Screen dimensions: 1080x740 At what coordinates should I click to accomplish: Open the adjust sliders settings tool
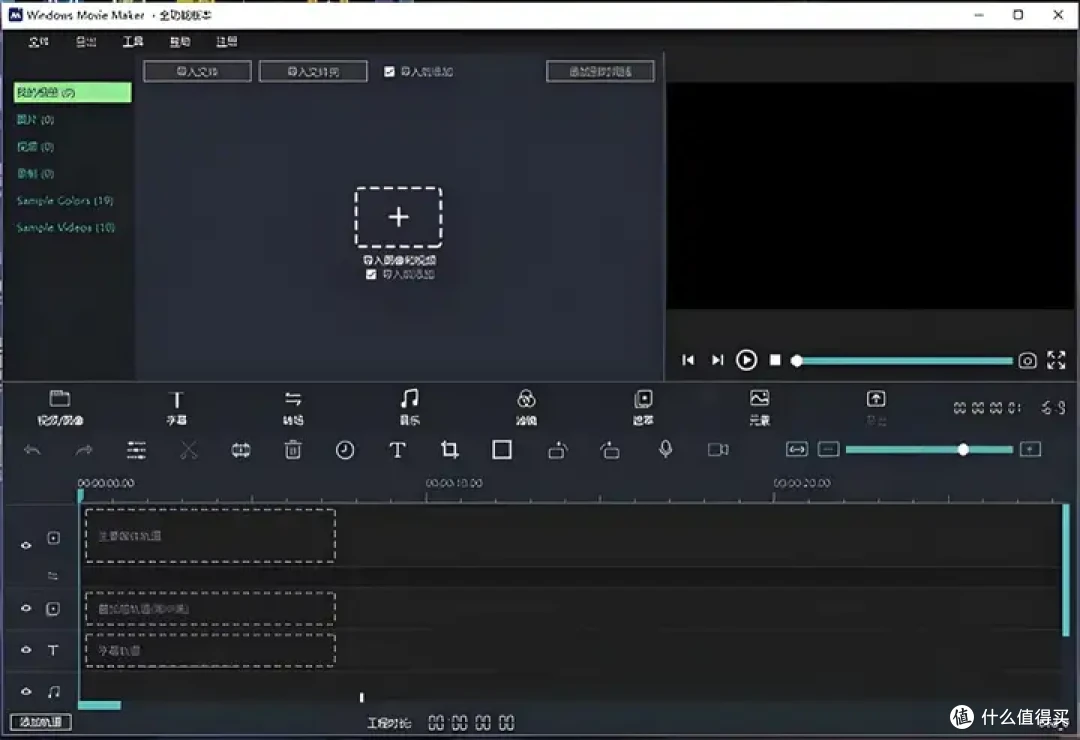pyautogui.click(x=136, y=450)
